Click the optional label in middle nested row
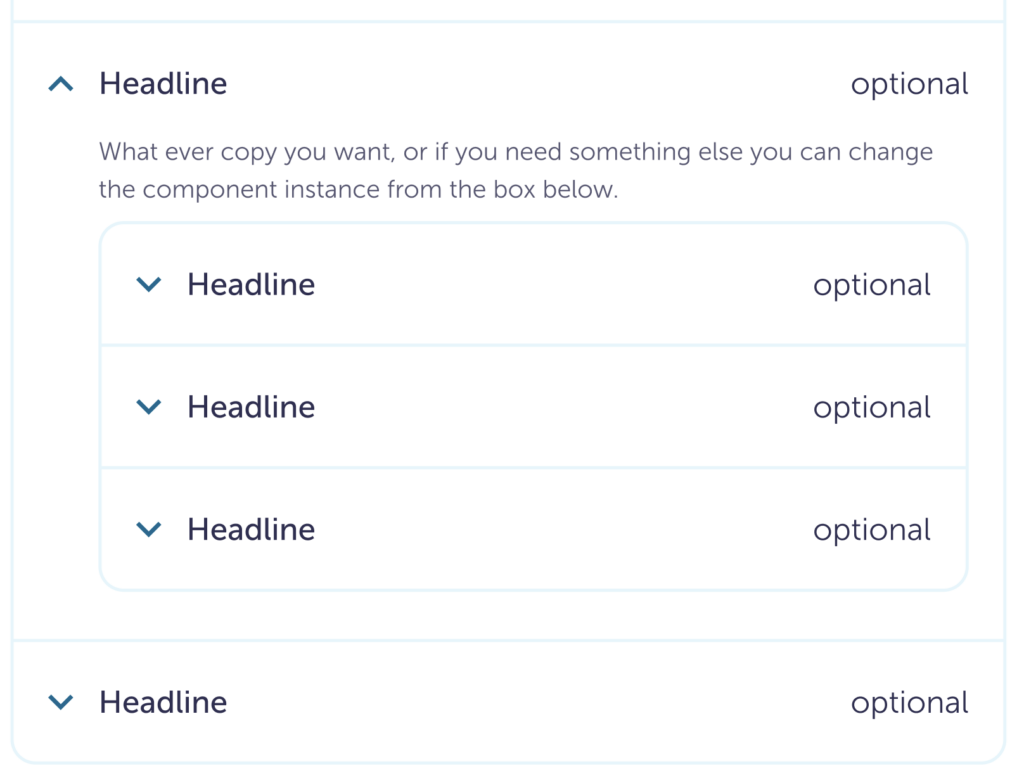 pyautogui.click(x=871, y=408)
